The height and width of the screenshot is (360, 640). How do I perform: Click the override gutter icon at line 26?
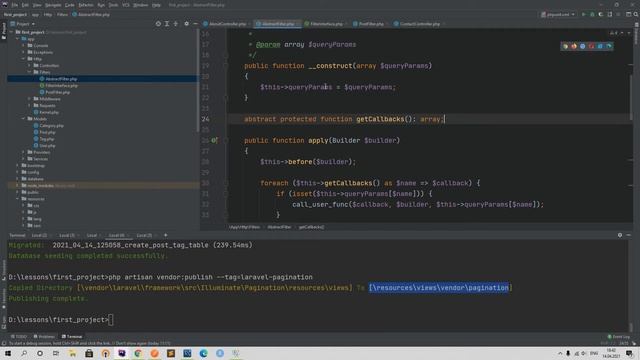(x=214, y=140)
